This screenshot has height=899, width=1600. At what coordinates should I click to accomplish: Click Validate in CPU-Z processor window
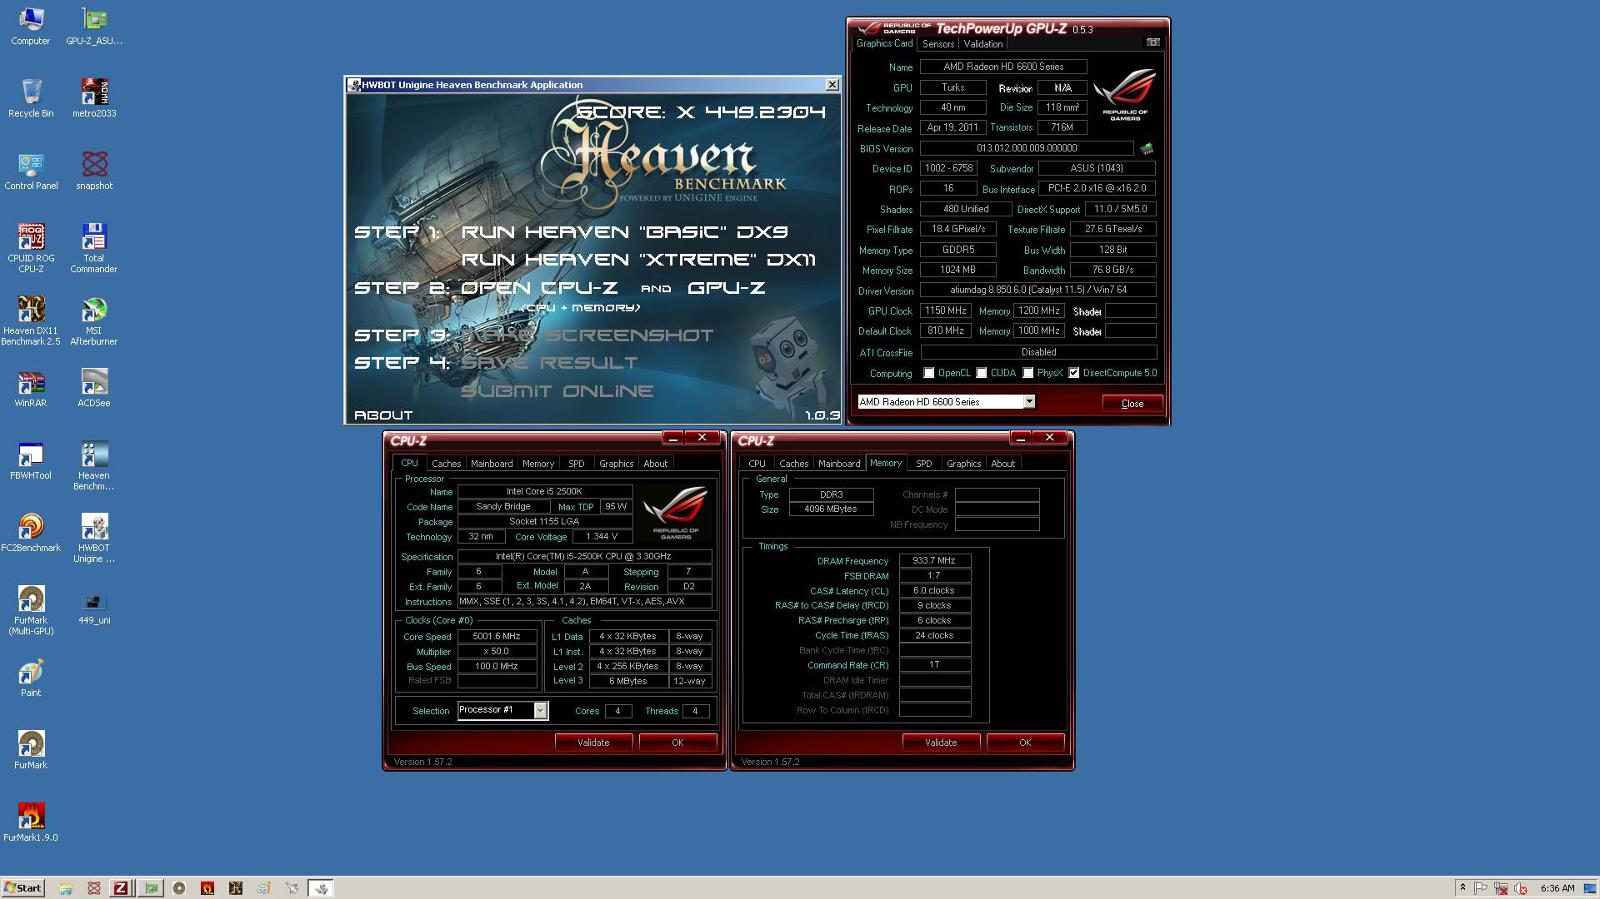pos(593,742)
